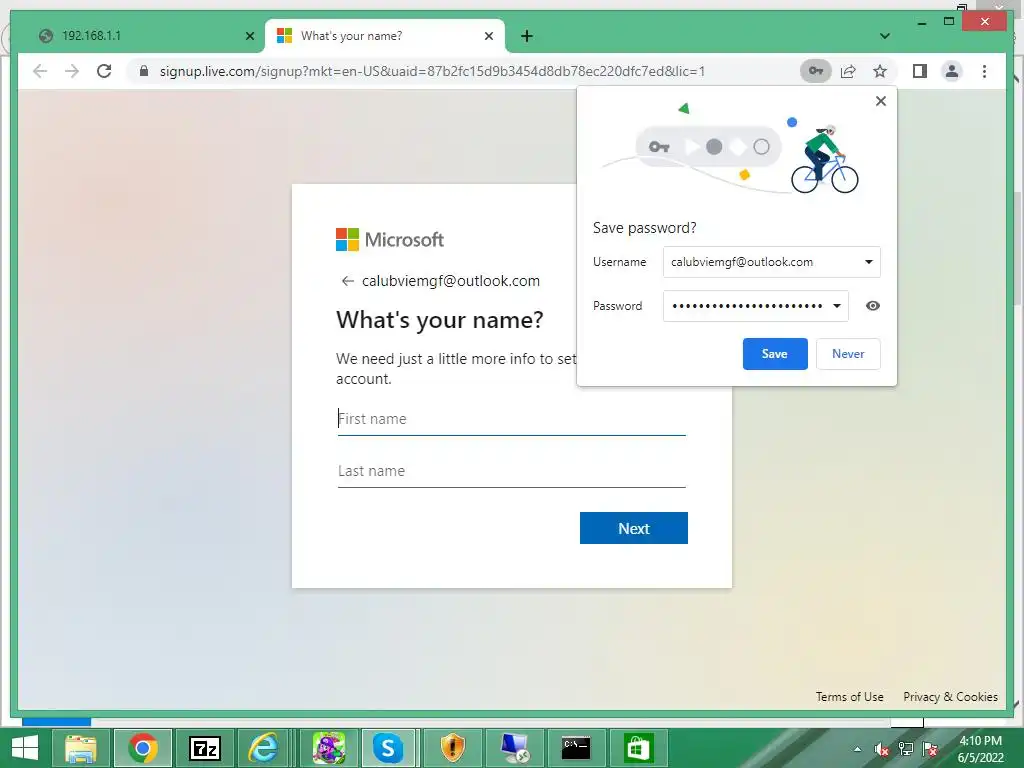The image size is (1024, 768).
Task: Click the taskbar clock 4:10 PM
Action: 980,749
